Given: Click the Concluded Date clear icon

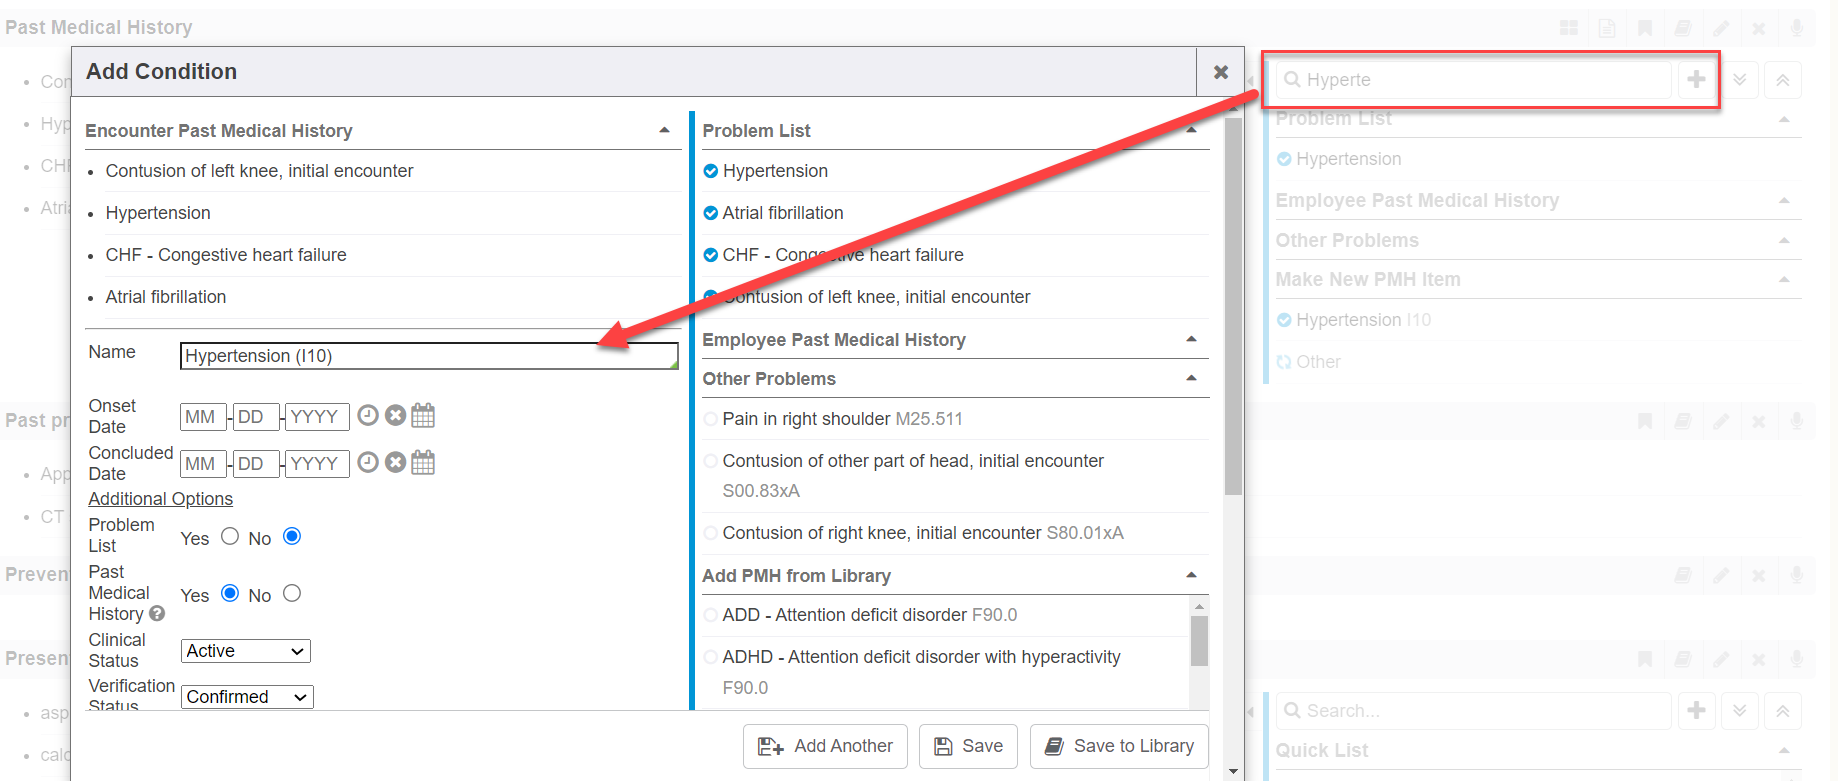Looking at the screenshot, I should coord(396,462).
